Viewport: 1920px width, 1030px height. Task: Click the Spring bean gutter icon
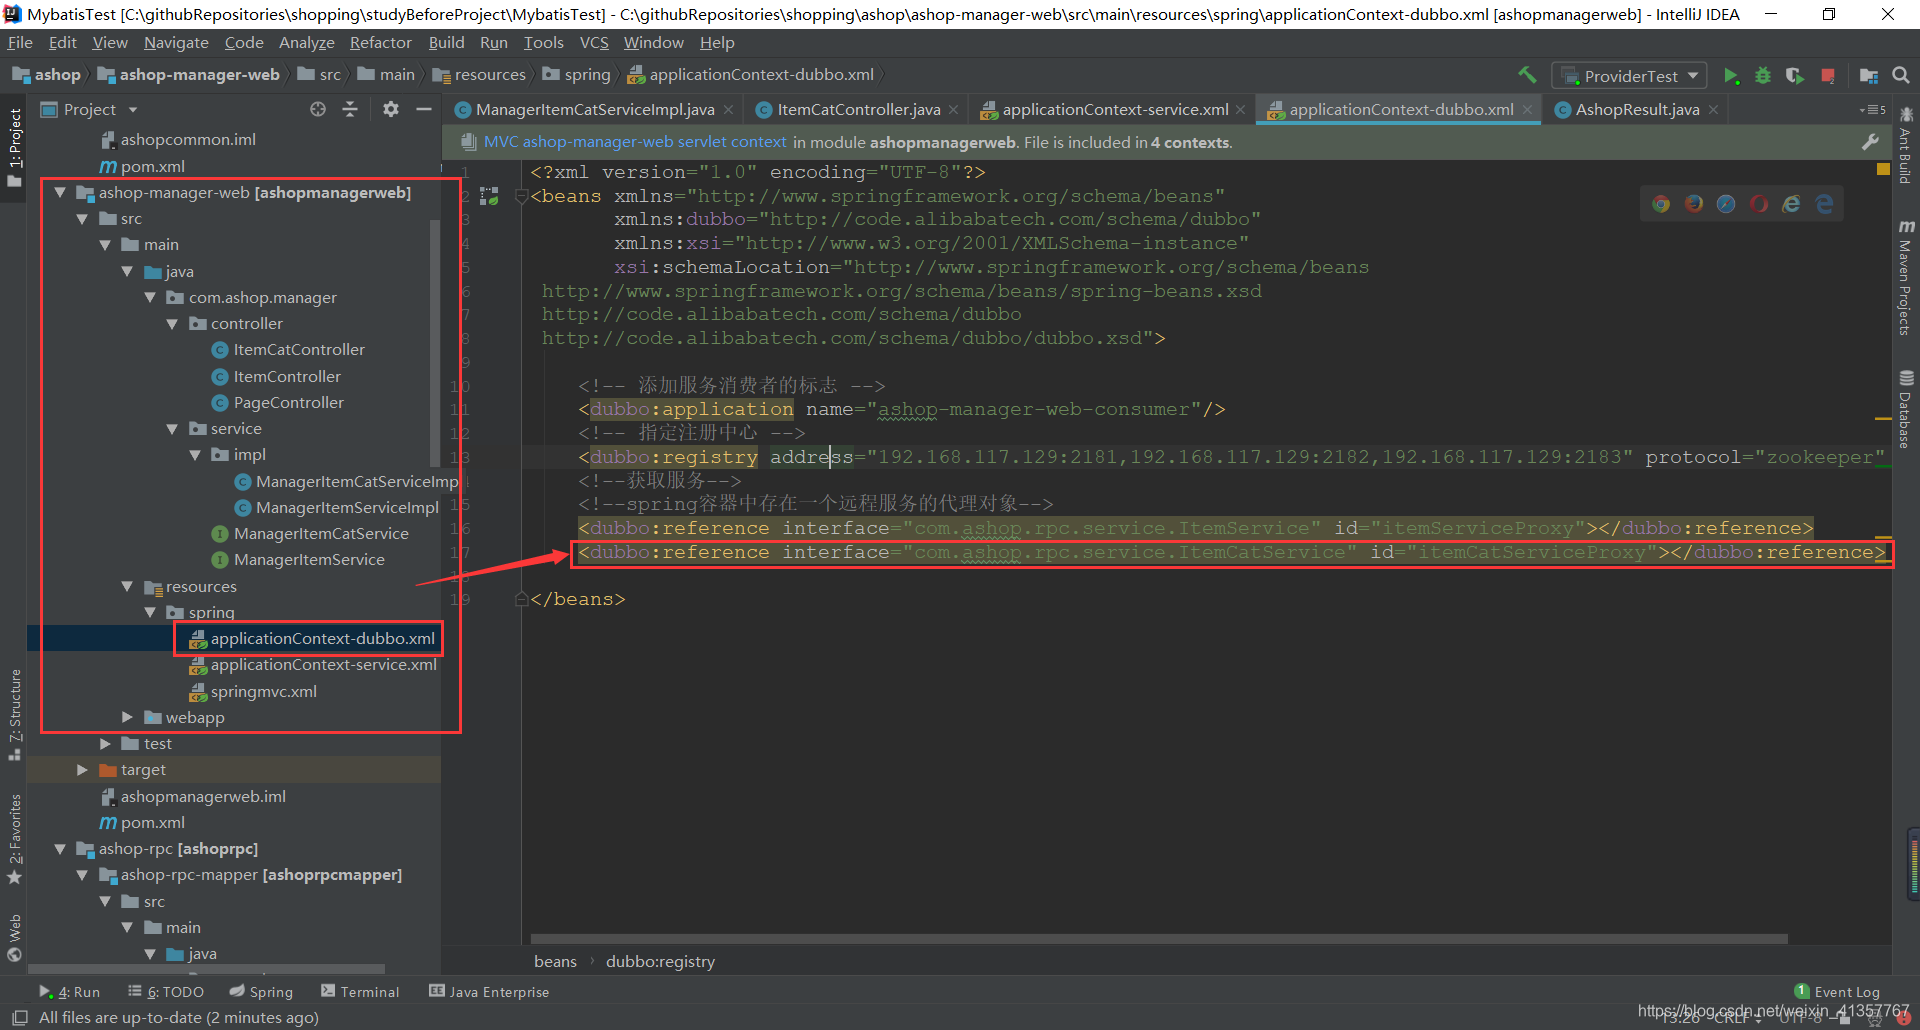(489, 196)
